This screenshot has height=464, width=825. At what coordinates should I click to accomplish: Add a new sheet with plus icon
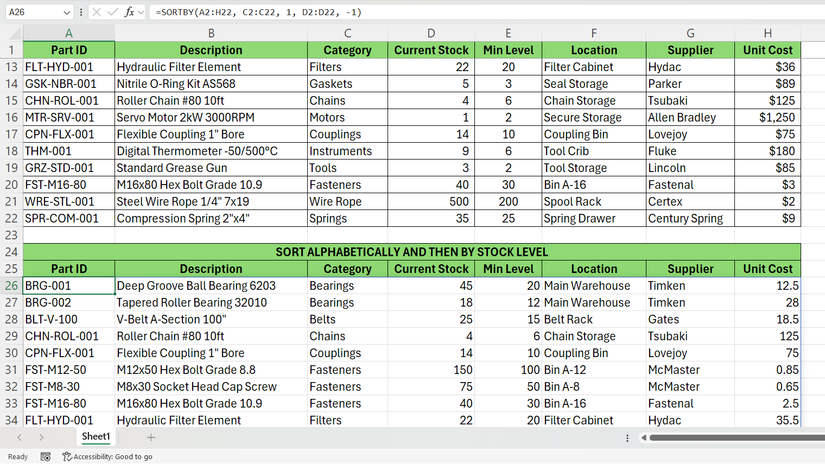pos(151,437)
